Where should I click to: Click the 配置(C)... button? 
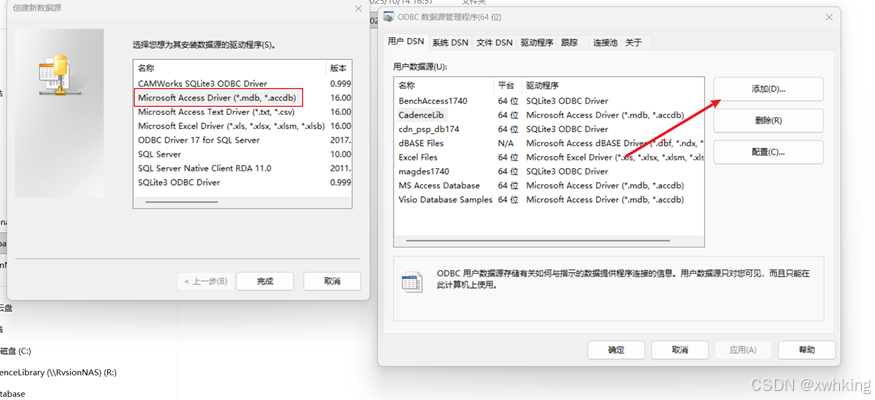pyautogui.click(x=768, y=152)
